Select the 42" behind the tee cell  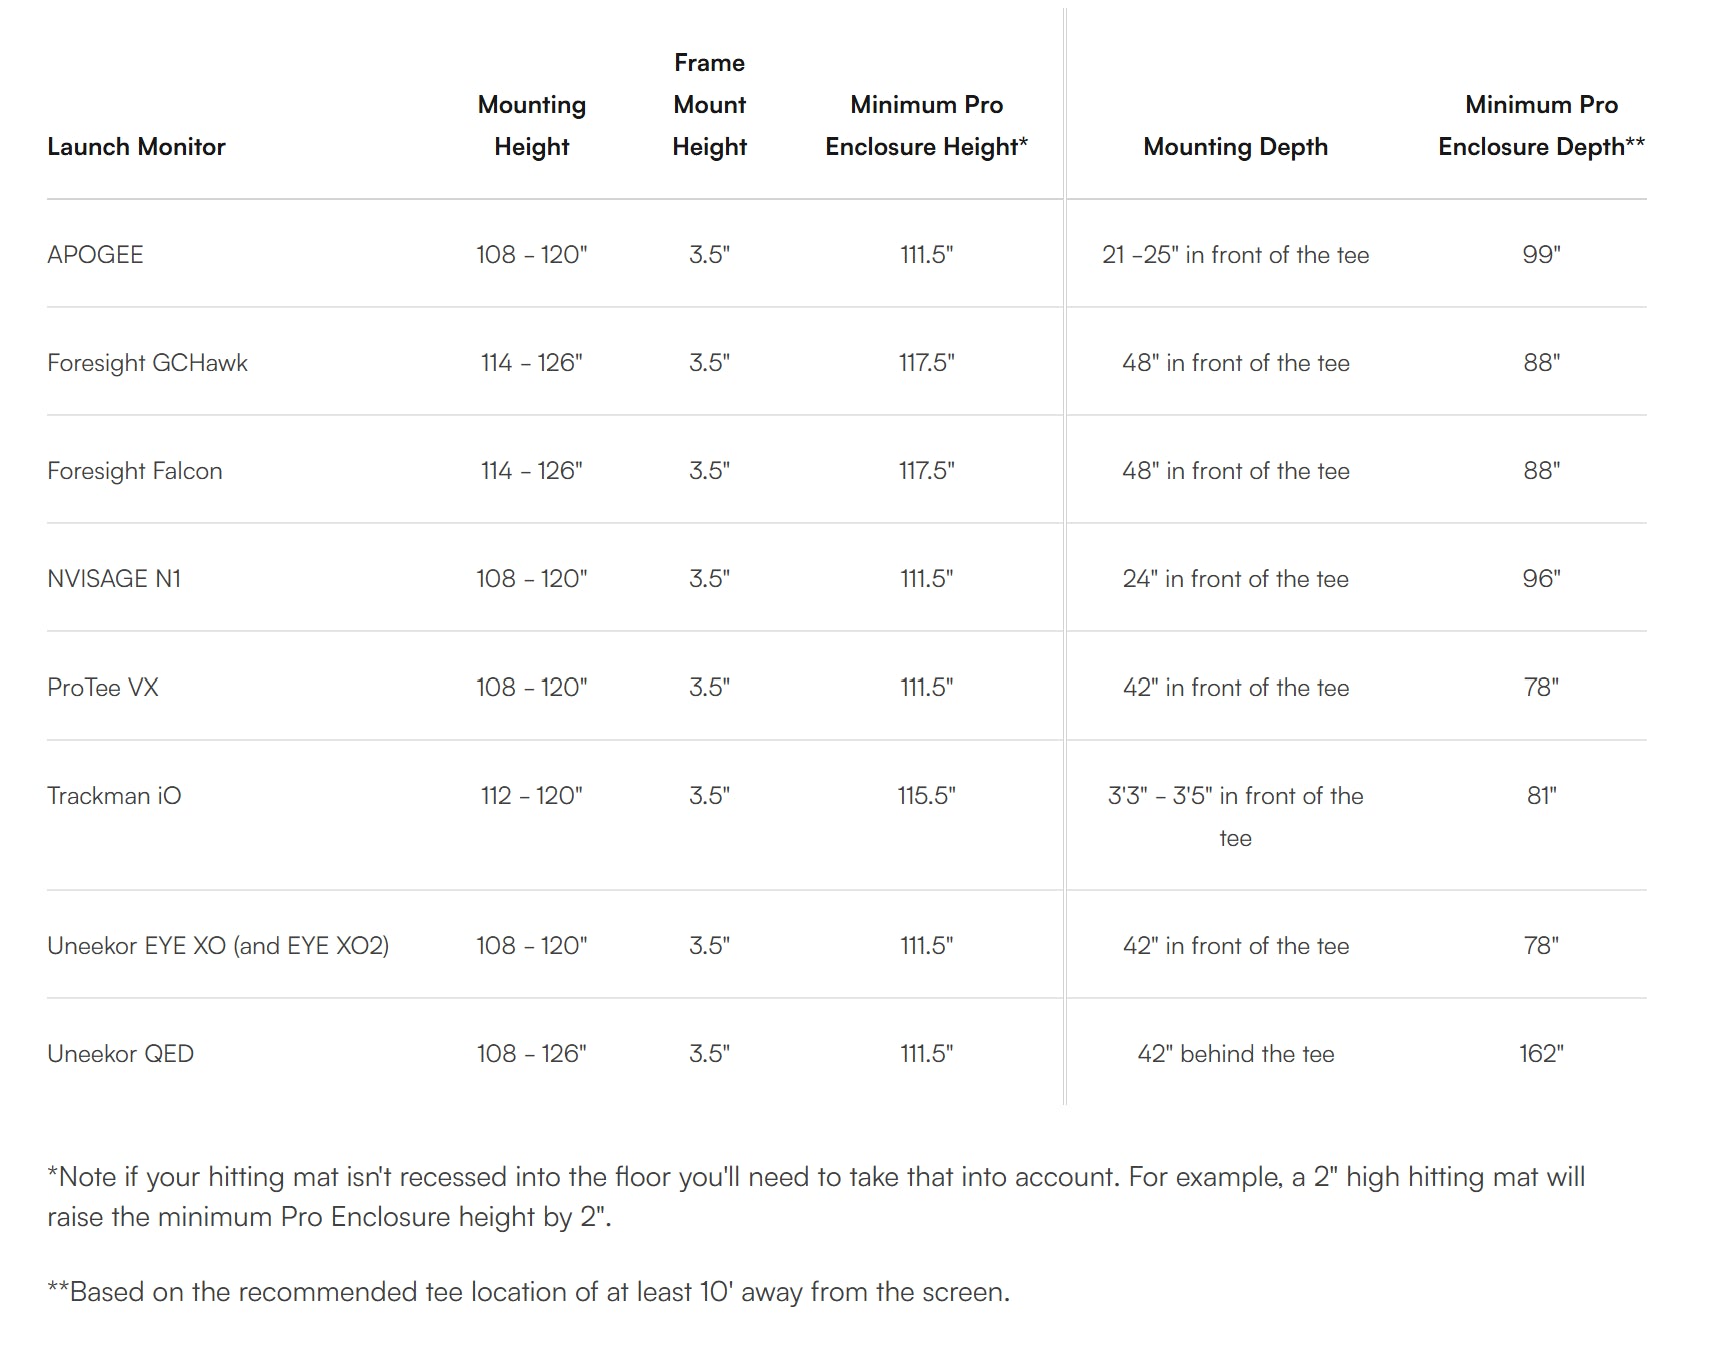click(1236, 1054)
